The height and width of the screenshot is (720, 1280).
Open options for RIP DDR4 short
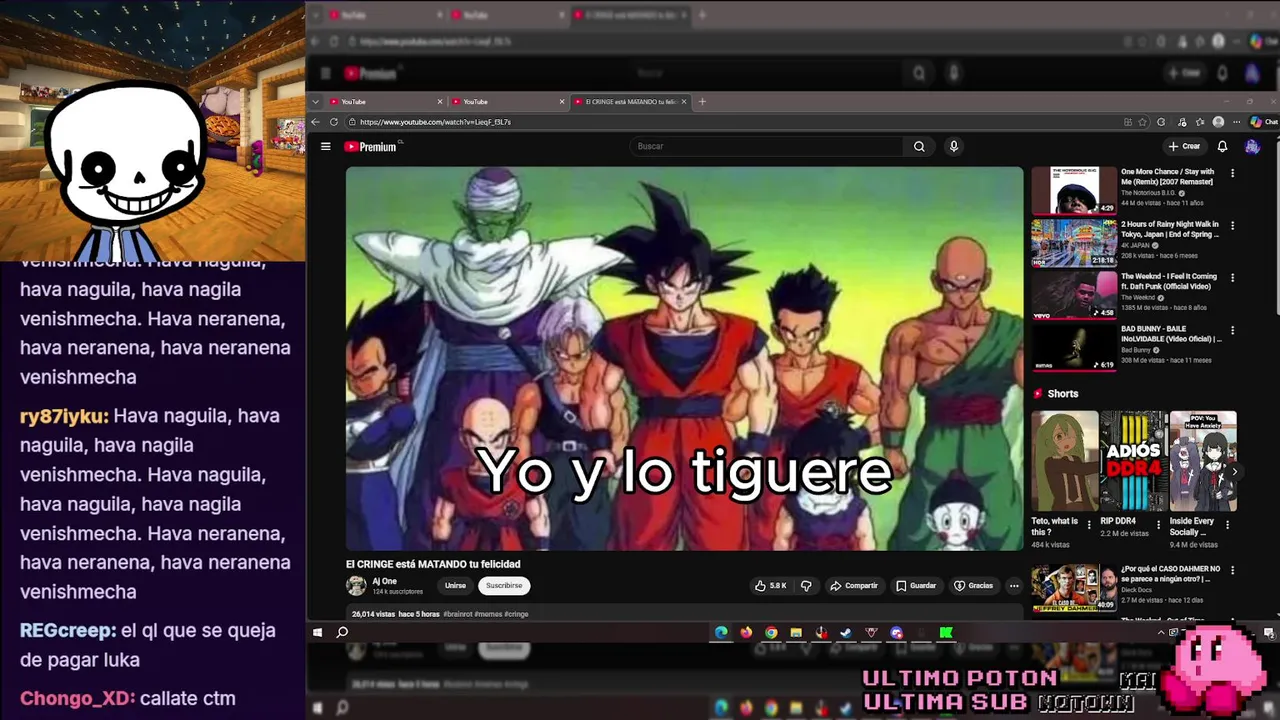[1159, 523]
